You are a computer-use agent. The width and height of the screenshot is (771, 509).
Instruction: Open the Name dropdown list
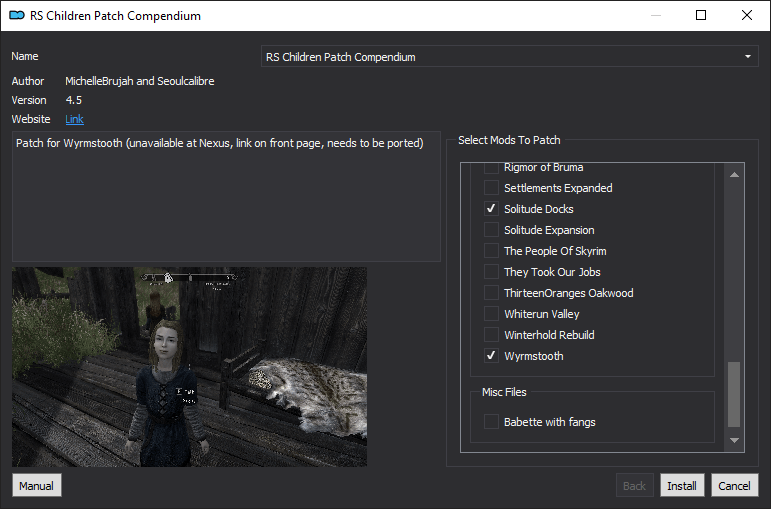pos(509,57)
